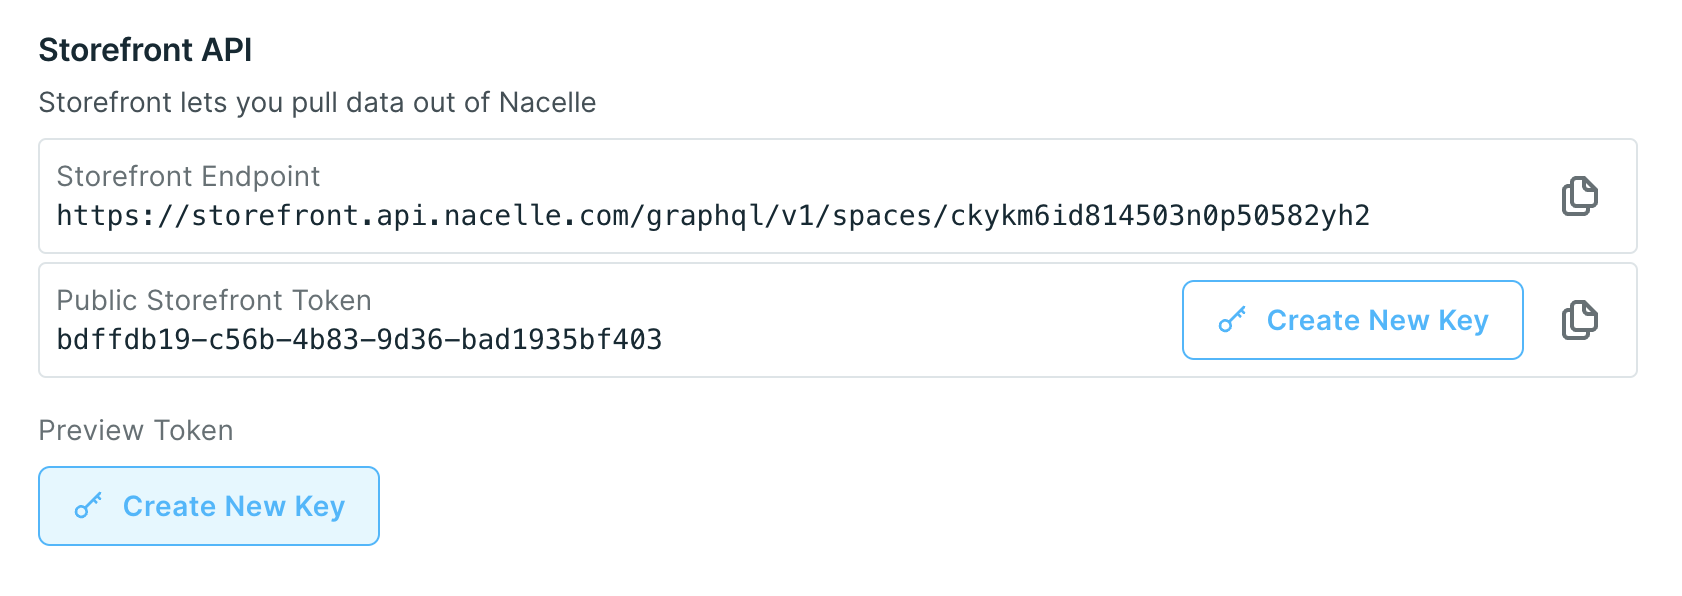Screen dimensions: 1682x596
Task: Click the word Nacelle in the description
Action: (x=548, y=102)
